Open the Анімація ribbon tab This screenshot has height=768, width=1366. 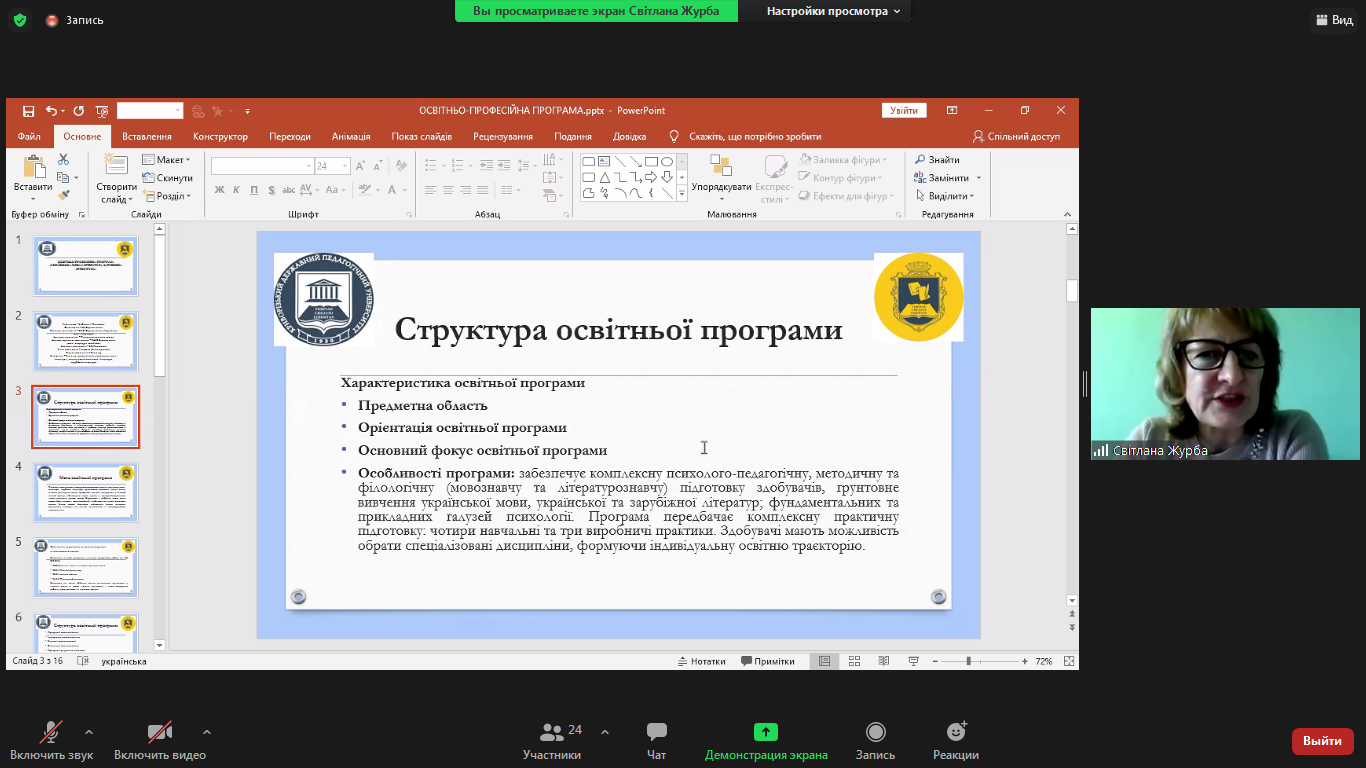pos(351,136)
